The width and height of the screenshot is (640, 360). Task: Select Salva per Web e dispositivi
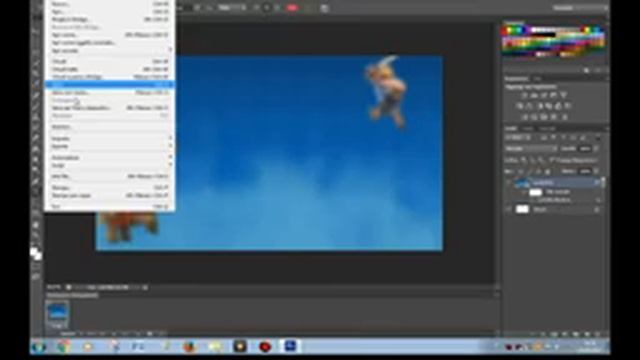point(109,108)
